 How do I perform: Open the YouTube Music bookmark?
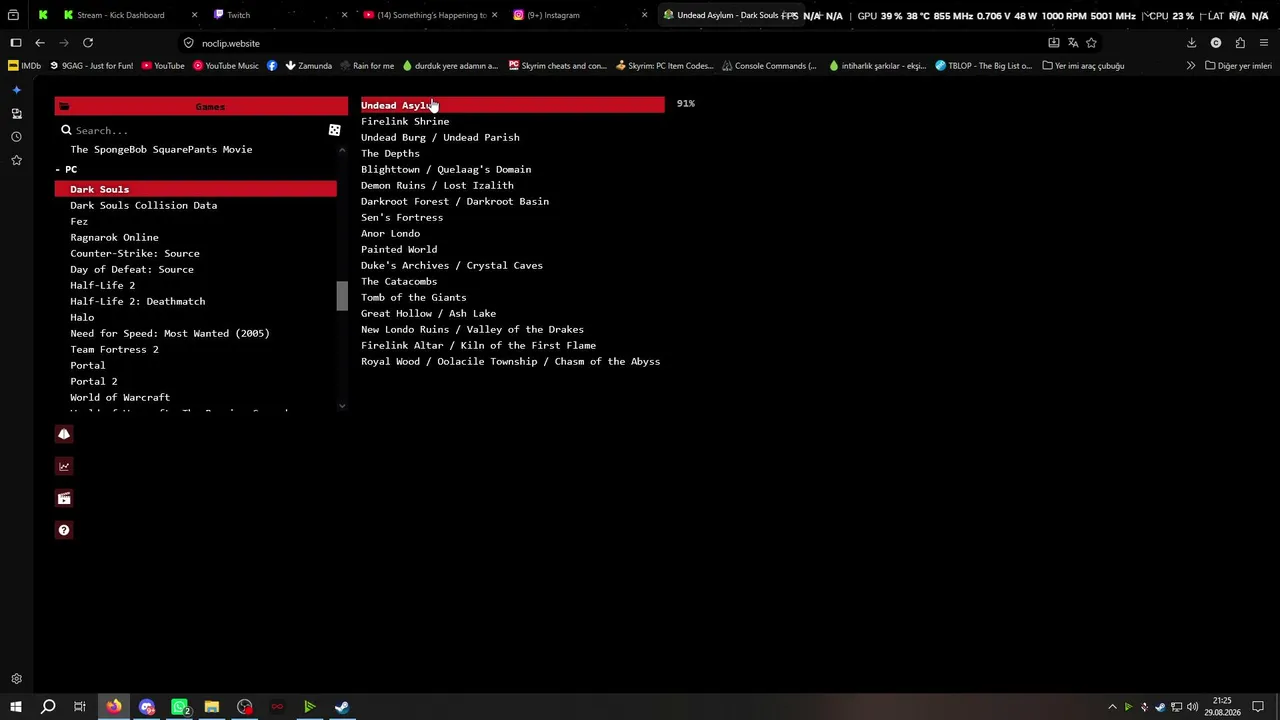point(225,66)
